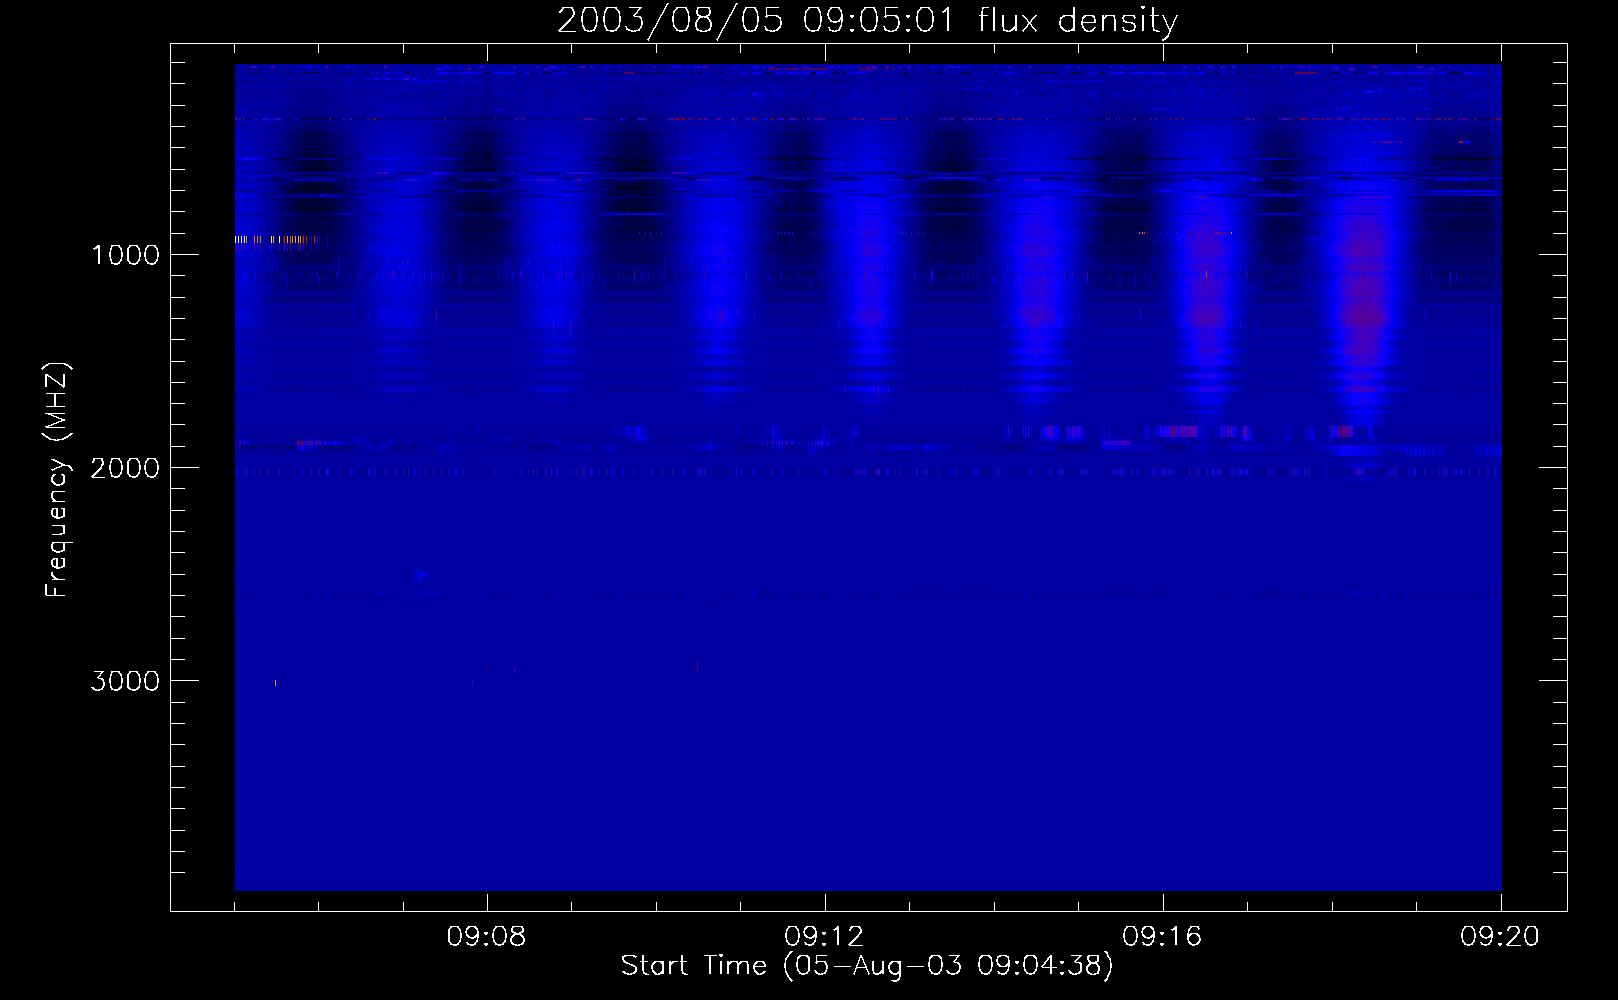The width and height of the screenshot is (1618, 1000).
Task: Click the plot title "2003/08/05 09:05:01 flux density"
Action: (867, 20)
